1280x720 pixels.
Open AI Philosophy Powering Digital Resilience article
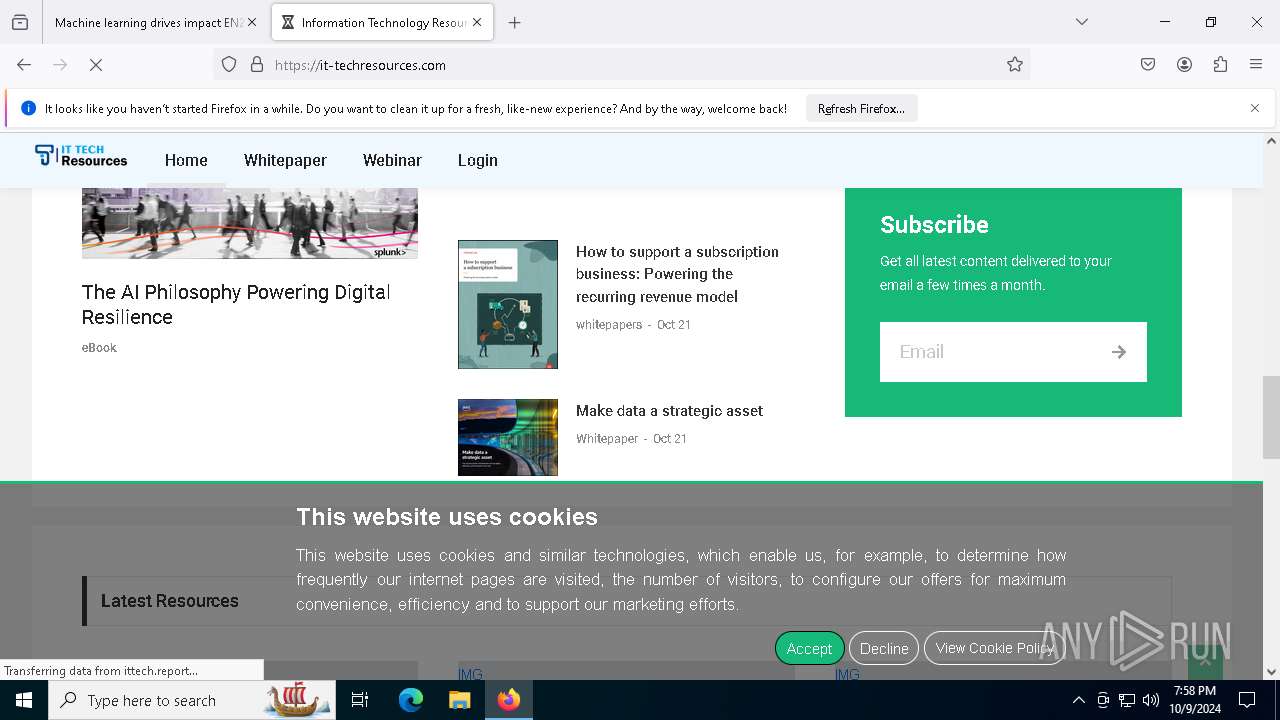(x=236, y=304)
